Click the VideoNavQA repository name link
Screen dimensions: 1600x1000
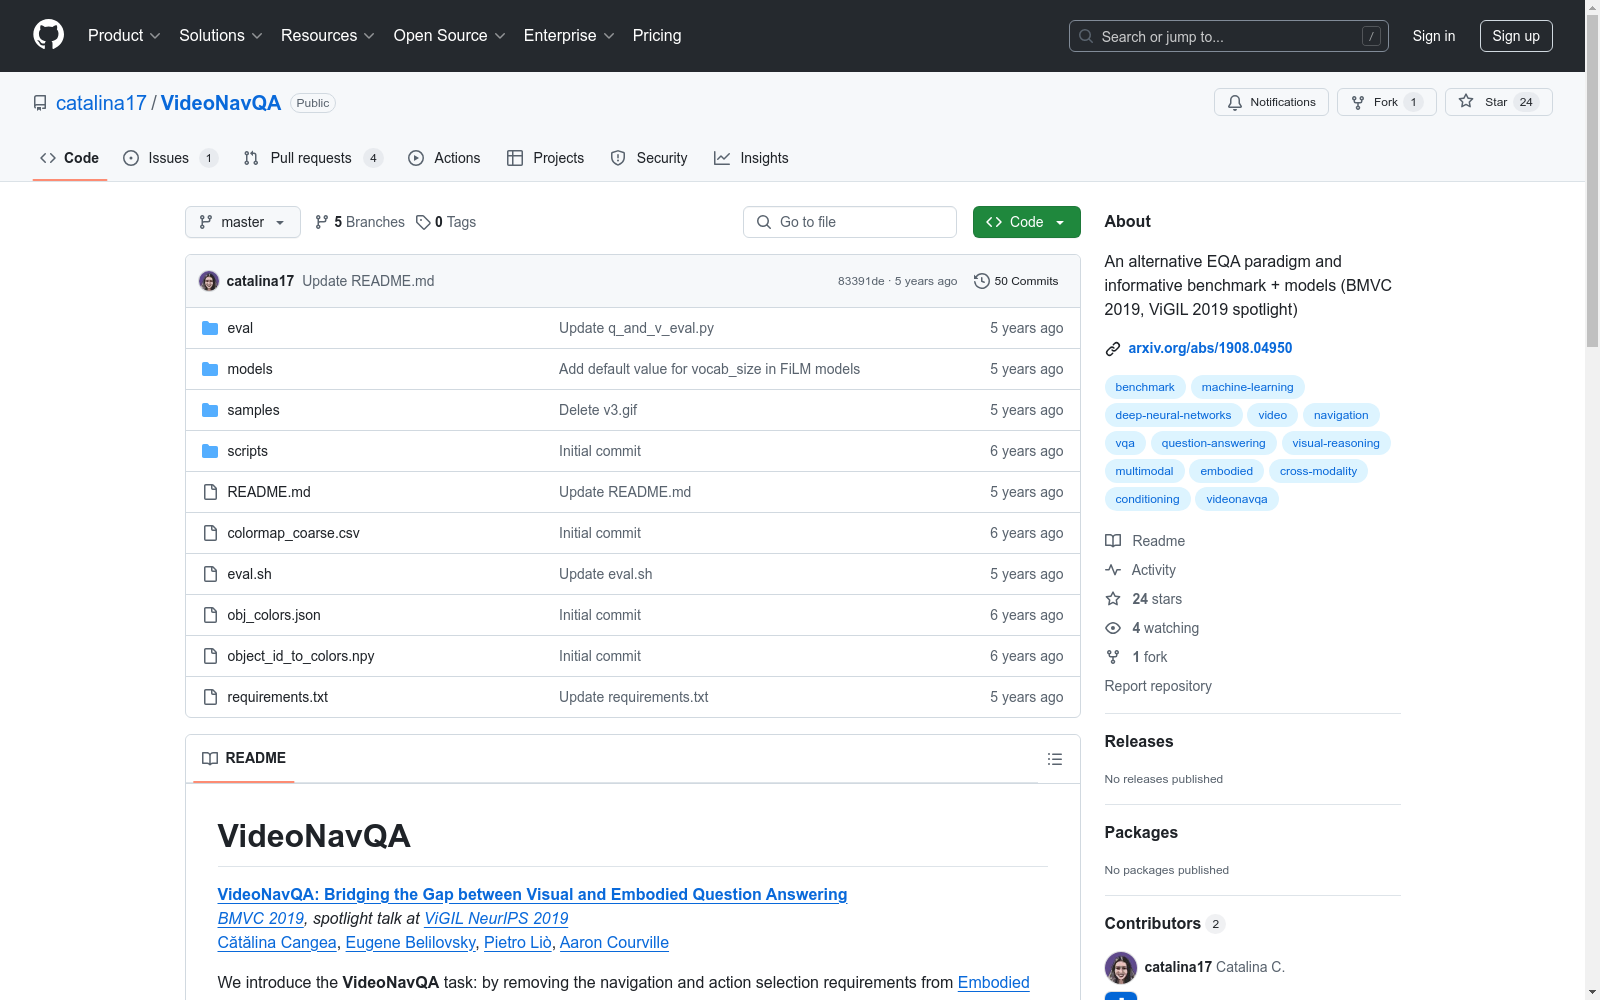coord(221,103)
